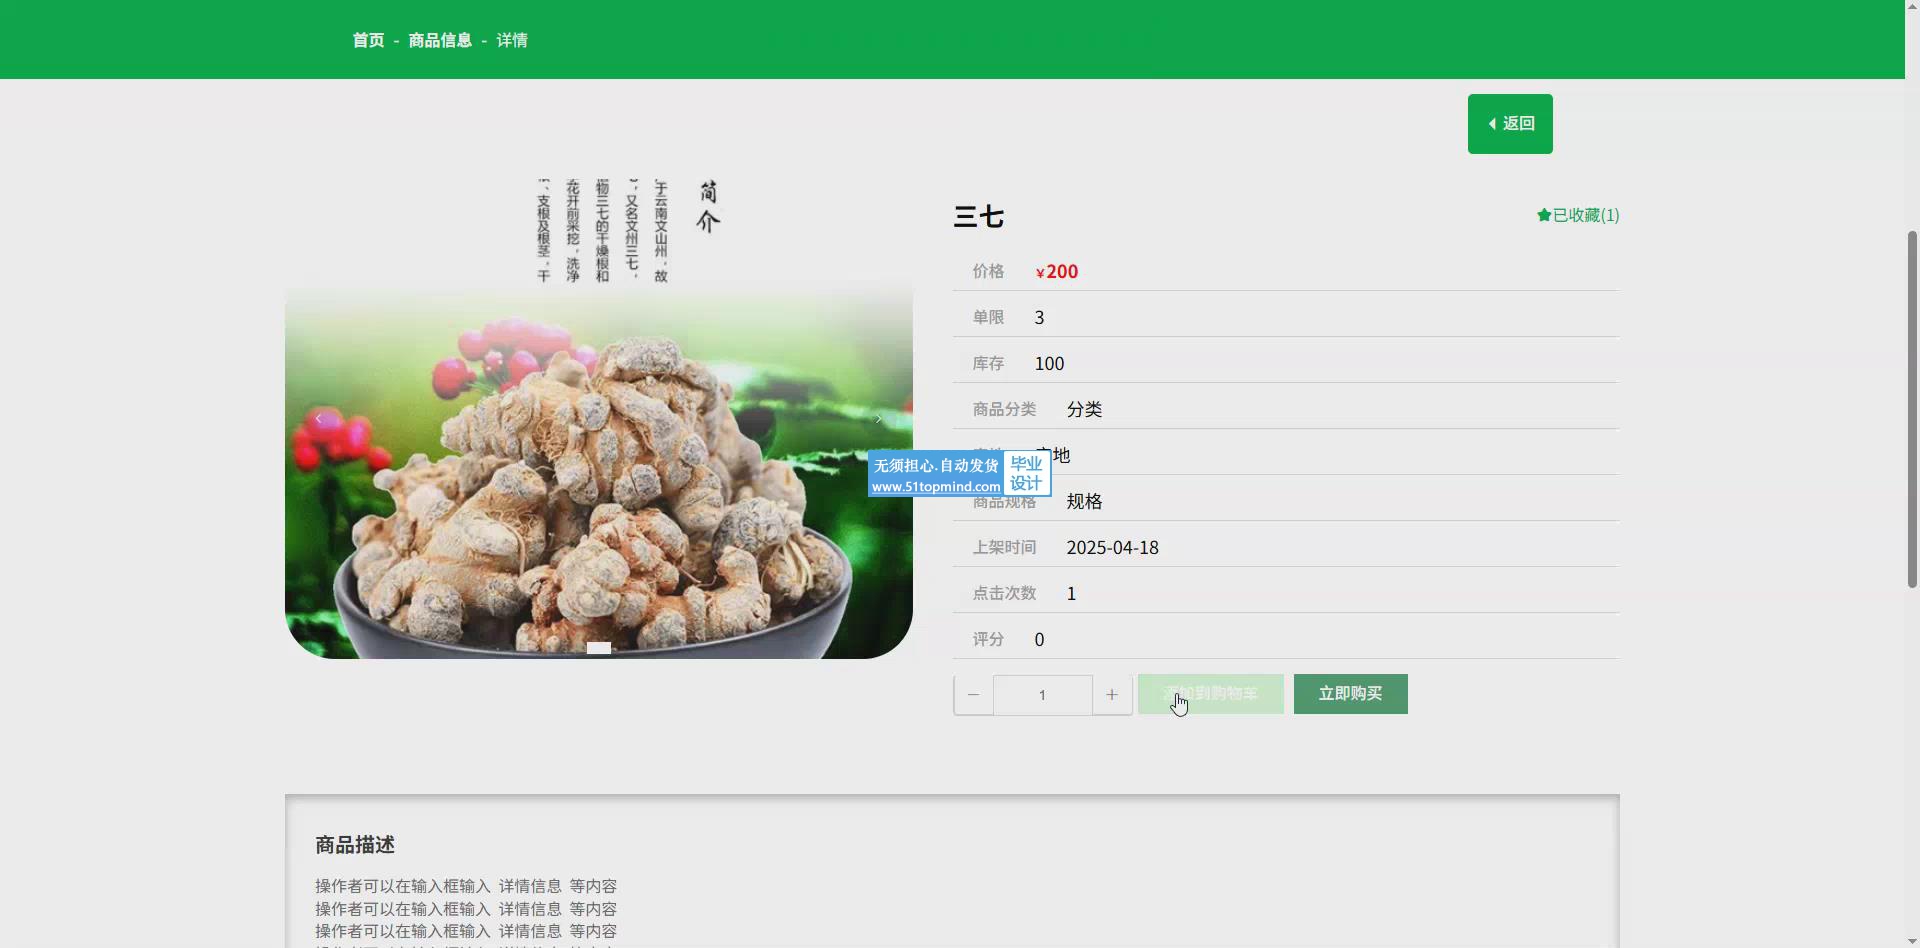Image resolution: width=1920 pixels, height=948 pixels.
Task: Click the white carousel indicator bar
Action: 598,648
